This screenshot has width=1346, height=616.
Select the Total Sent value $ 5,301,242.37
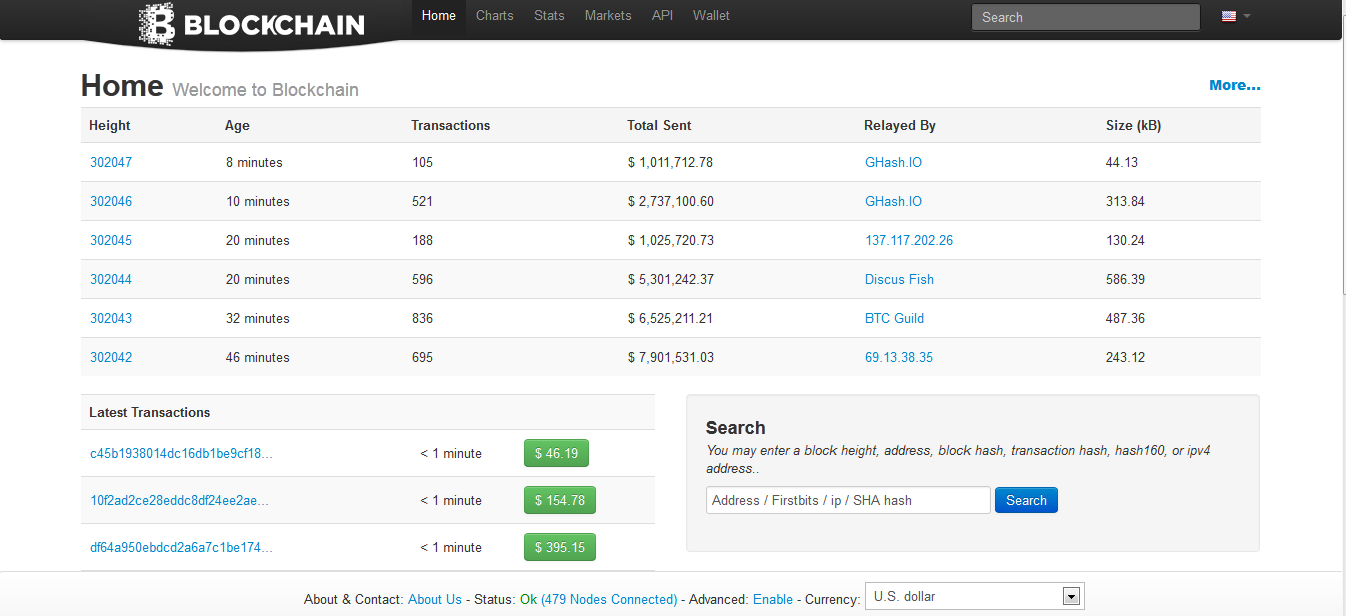pos(670,279)
